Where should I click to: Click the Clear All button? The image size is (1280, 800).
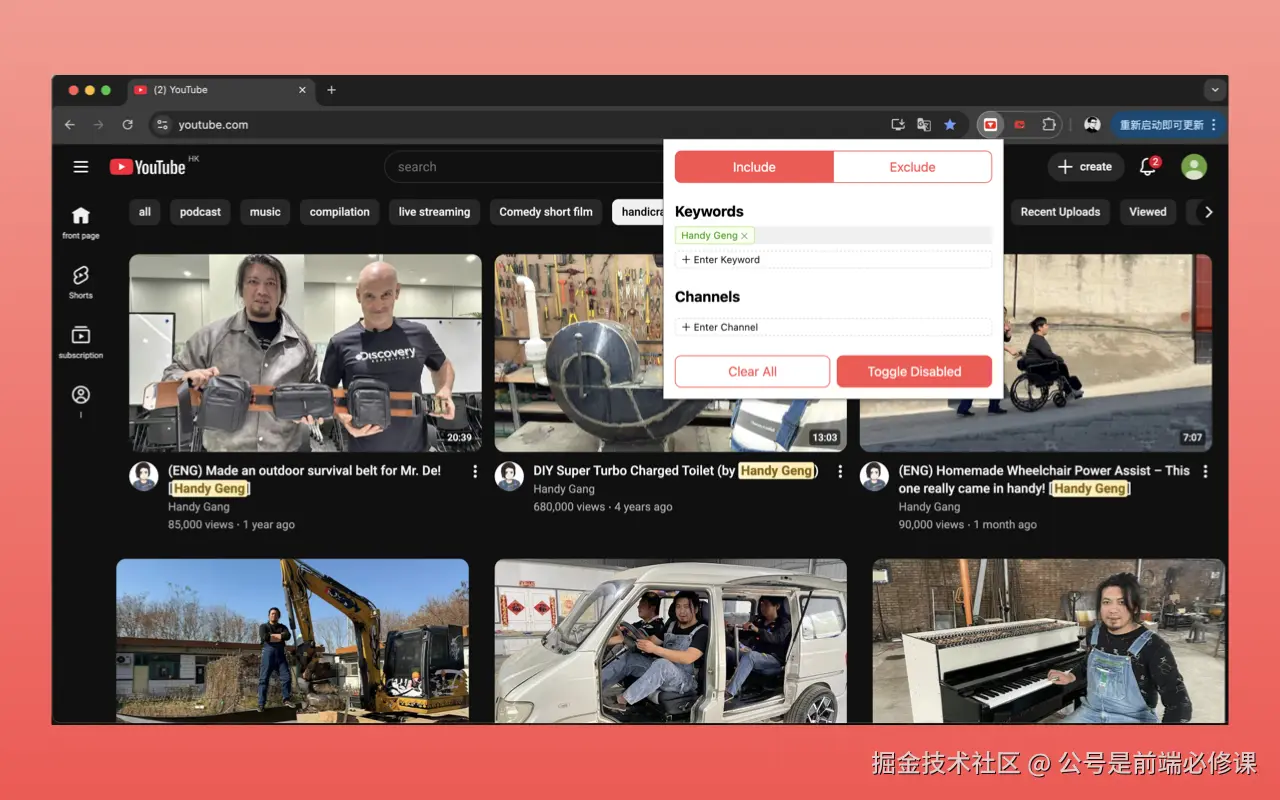pyautogui.click(x=752, y=371)
